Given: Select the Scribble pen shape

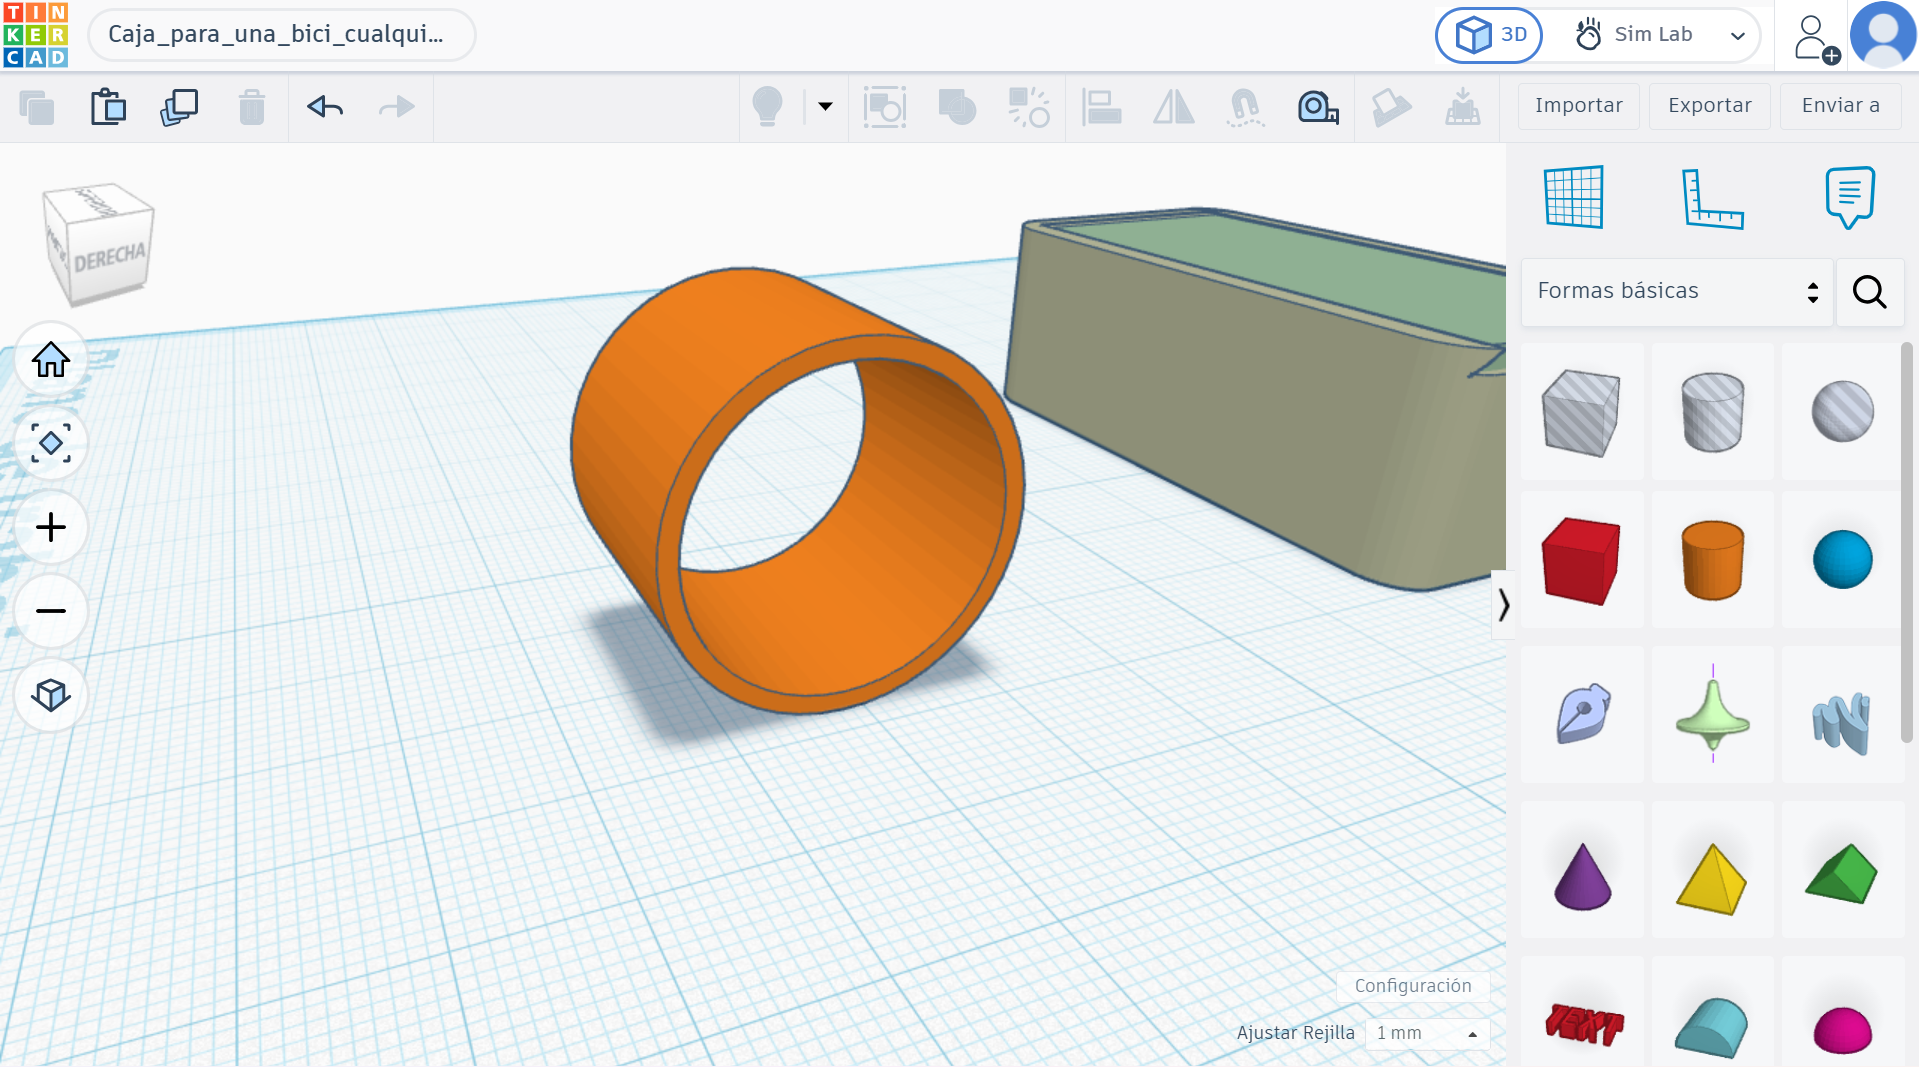Looking at the screenshot, I should (1582, 714).
